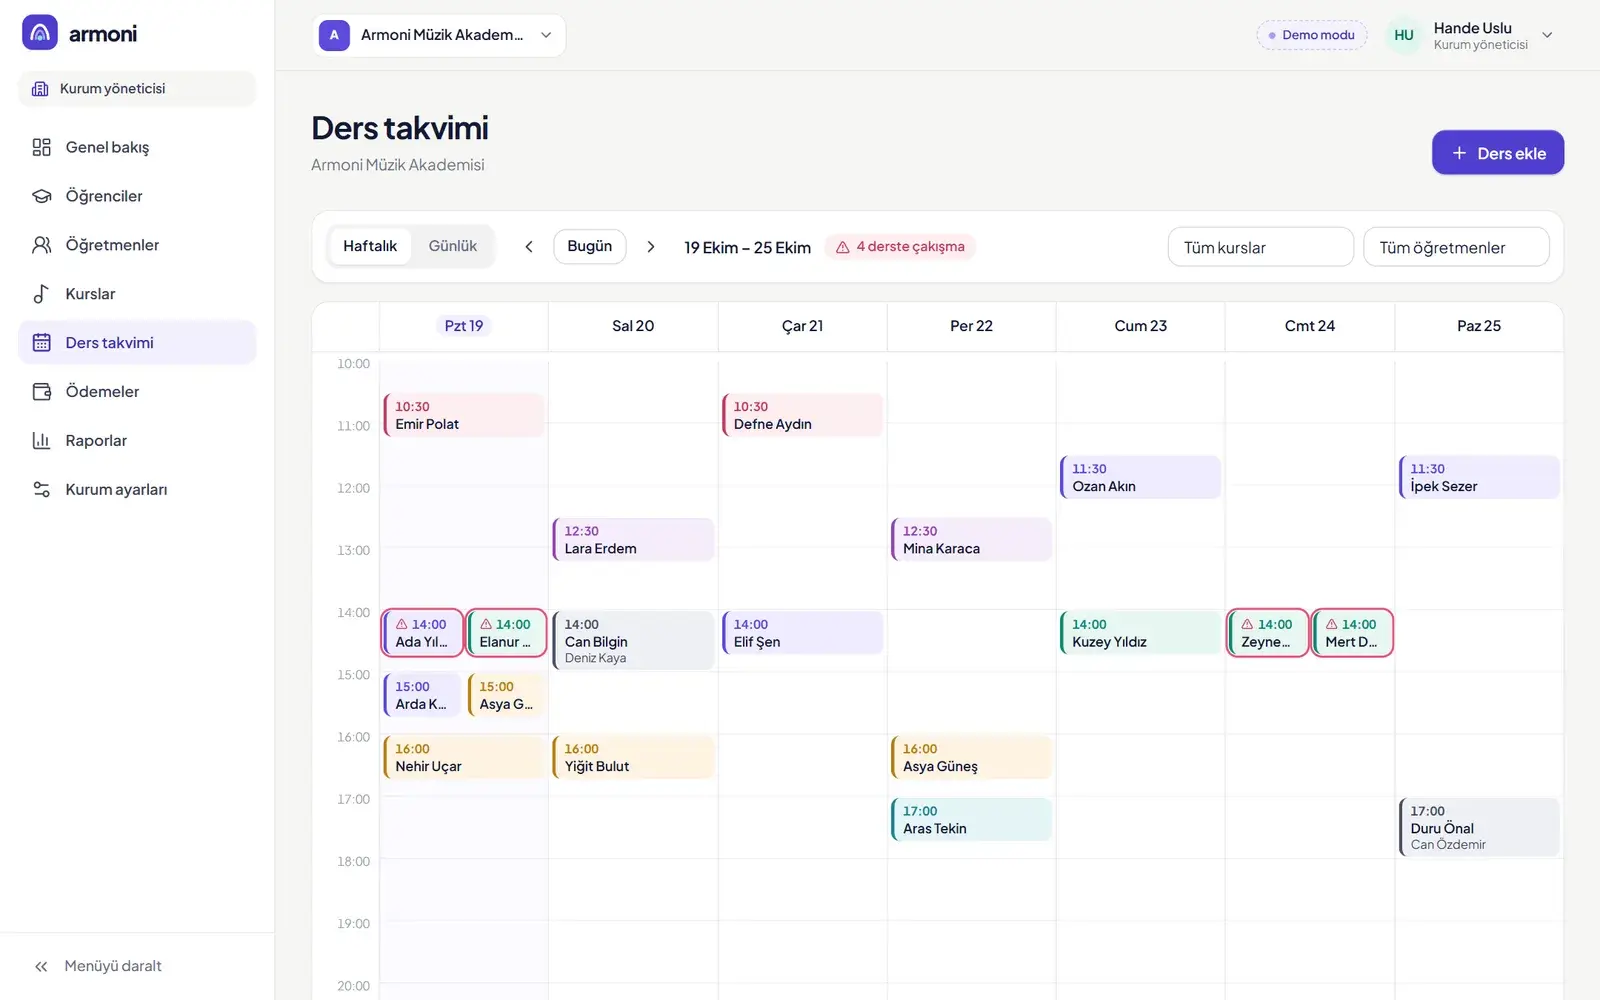The width and height of the screenshot is (1600, 1000).
Task: Click the Öğretmenler people icon
Action: coord(41,245)
